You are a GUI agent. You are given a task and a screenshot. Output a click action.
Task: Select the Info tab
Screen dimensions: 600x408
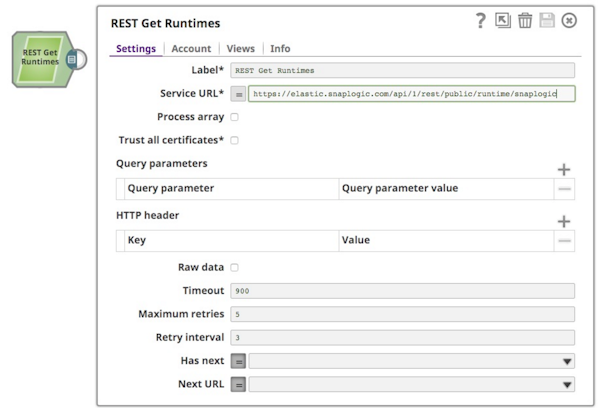pos(280,48)
